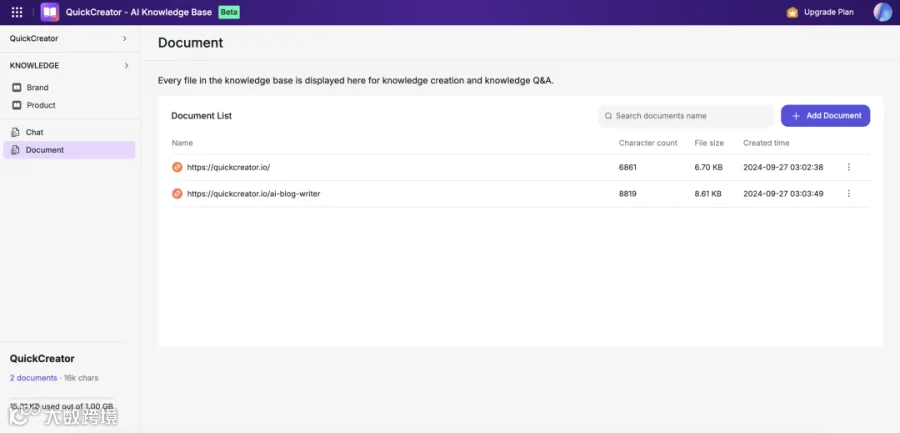Screen dimensions: 900x433
Task: Click the Add Document button
Action: pos(825,115)
